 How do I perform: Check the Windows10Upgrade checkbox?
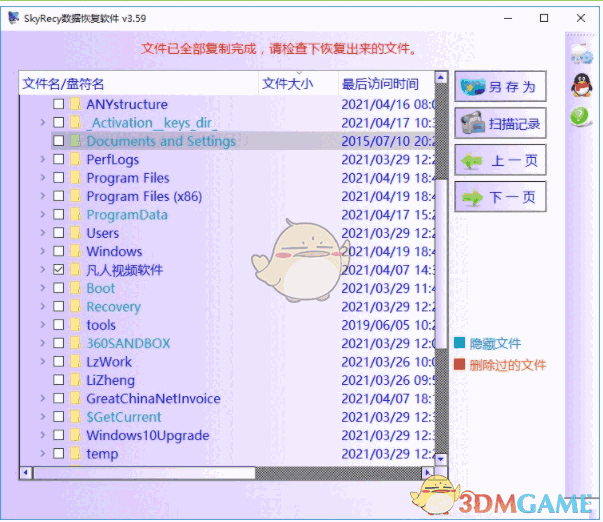tap(58, 435)
